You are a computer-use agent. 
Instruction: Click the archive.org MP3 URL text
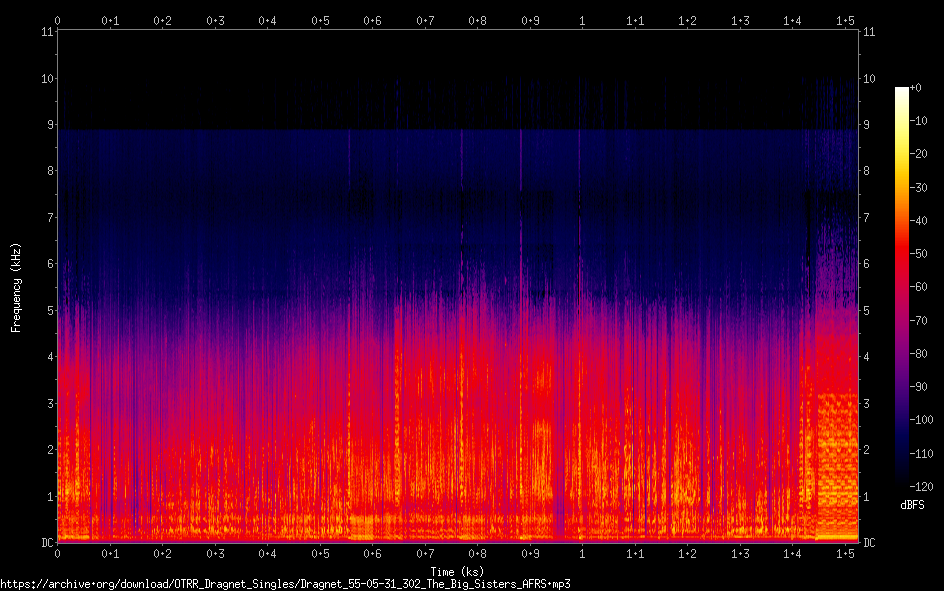(x=292, y=583)
